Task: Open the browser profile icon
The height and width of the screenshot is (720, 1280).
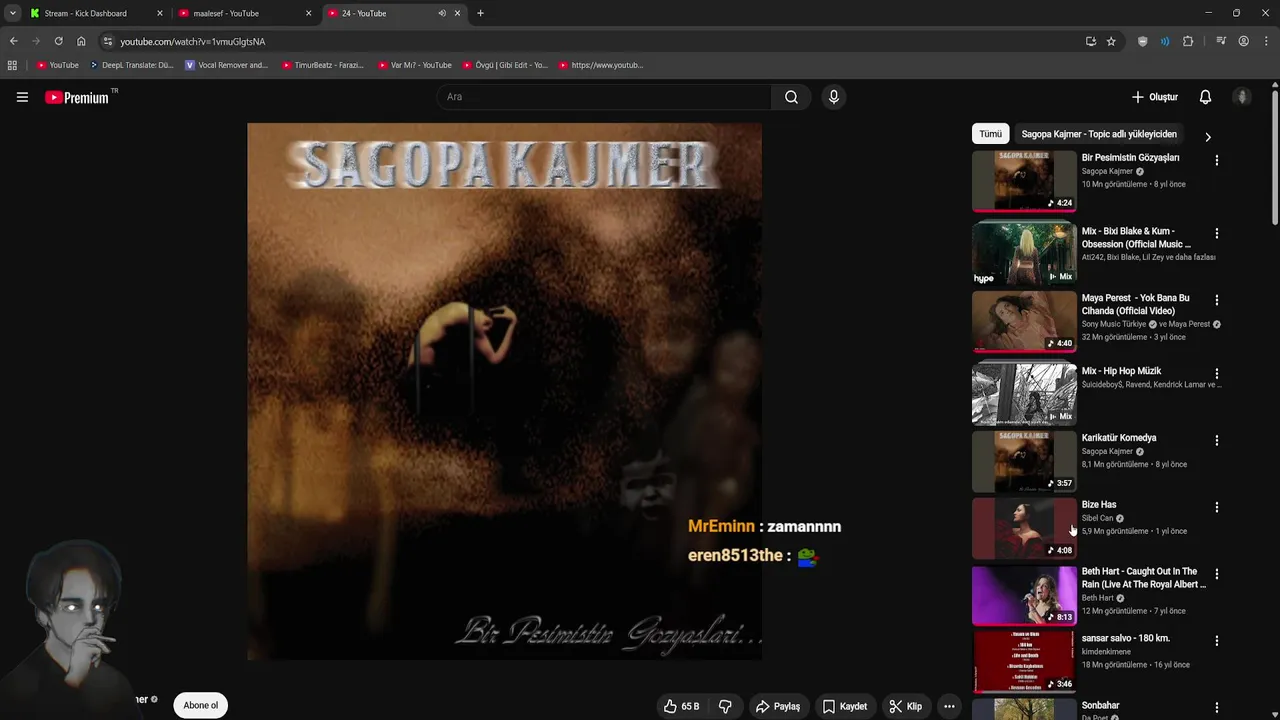Action: tap(1243, 41)
